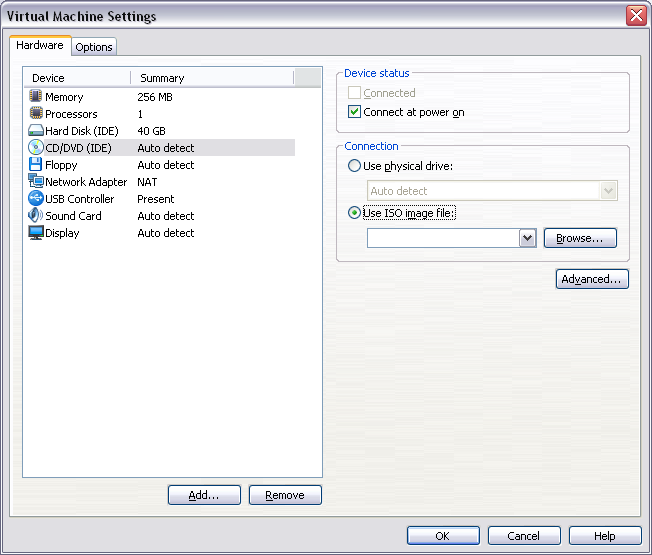Expand the ISO image file dropdown arrow
The height and width of the screenshot is (555, 652).
click(528, 238)
